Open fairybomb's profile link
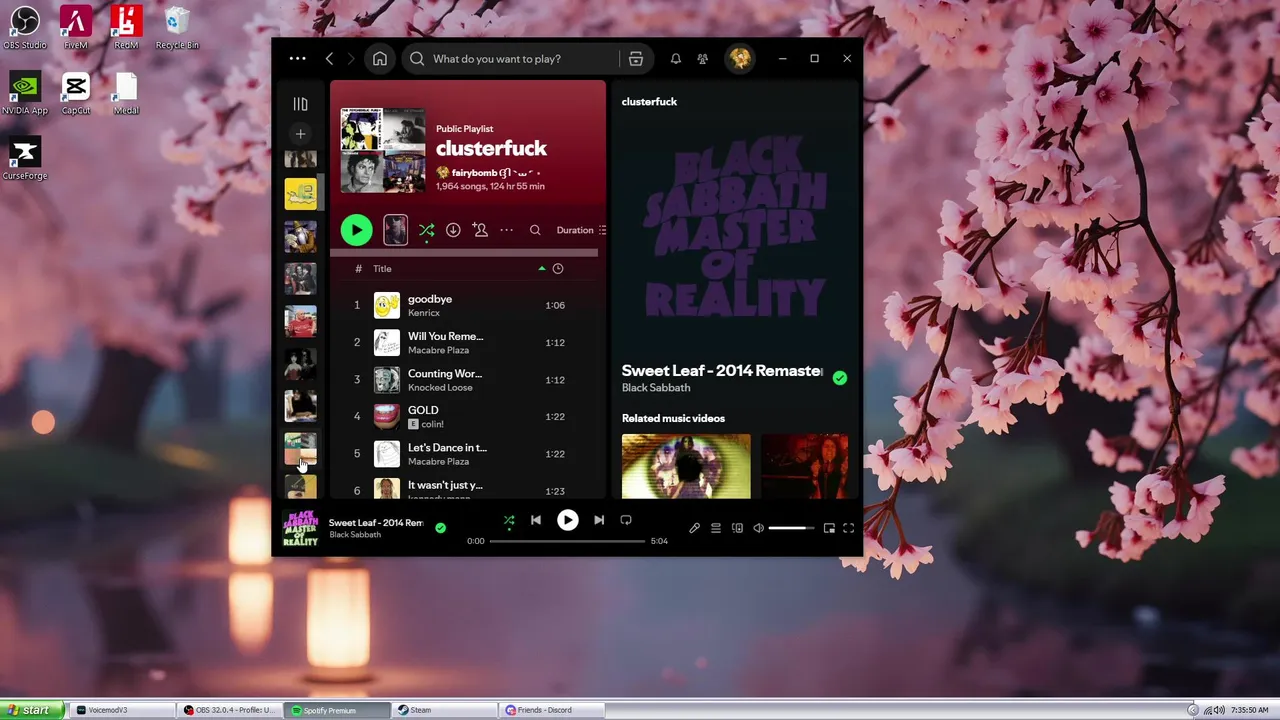Screen dimensions: 1280x720 [x=474, y=173]
